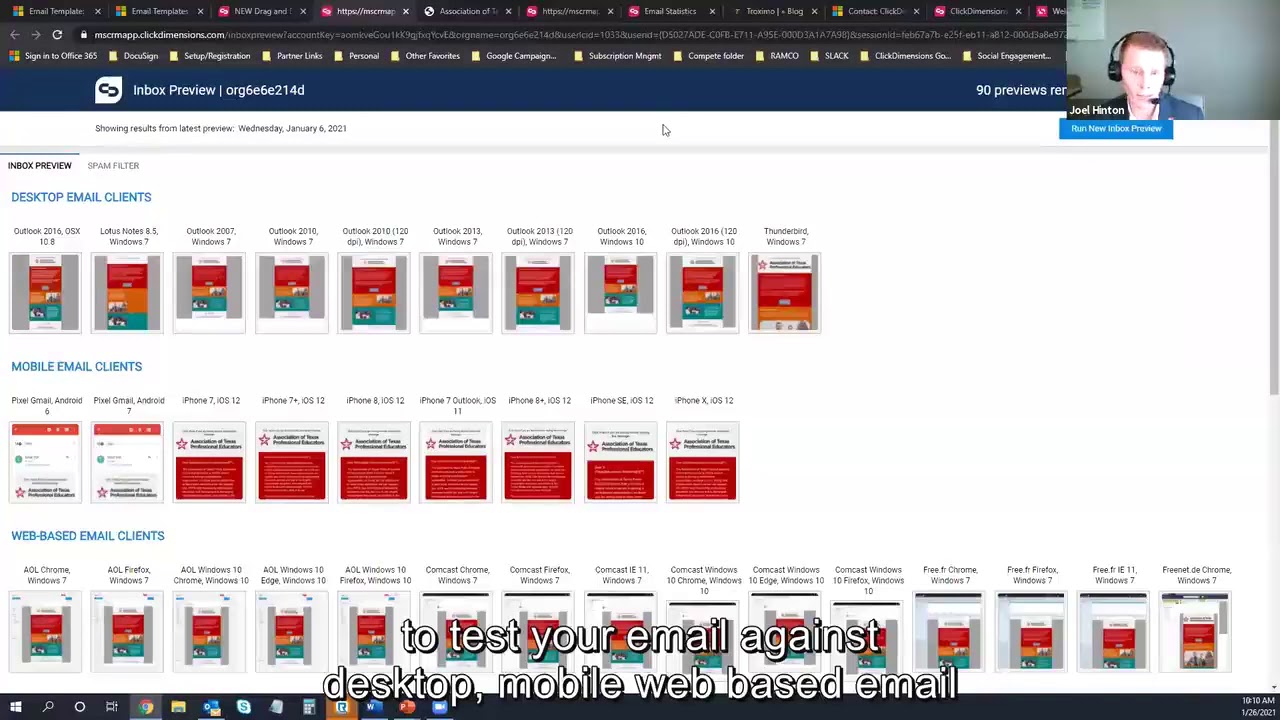Switch to Email Statistics browser tab
The width and height of the screenshot is (1280, 720).
[670, 11]
